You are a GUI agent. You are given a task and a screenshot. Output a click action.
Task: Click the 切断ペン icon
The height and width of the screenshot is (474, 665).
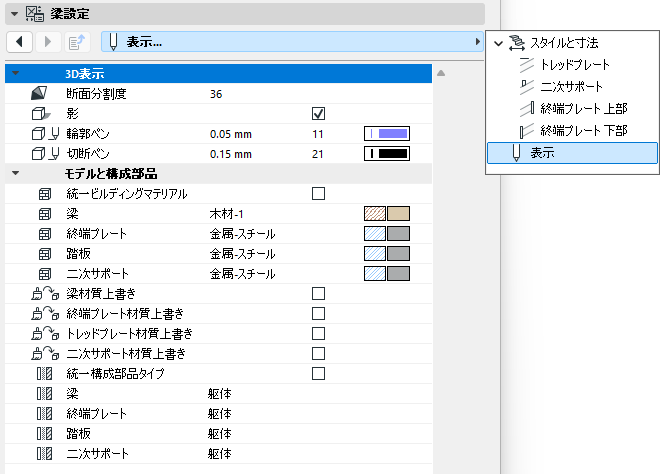click(x=45, y=153)
